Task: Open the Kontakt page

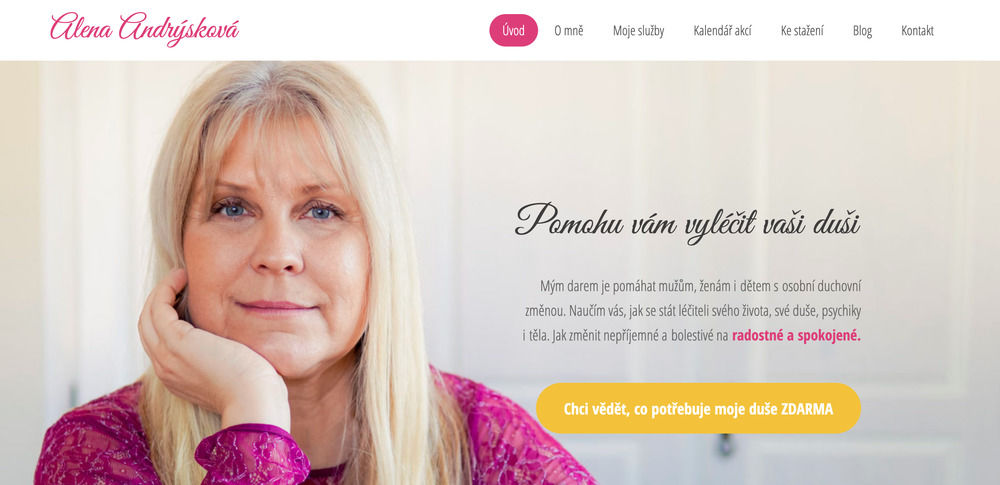Action: [x=917, y=31]
